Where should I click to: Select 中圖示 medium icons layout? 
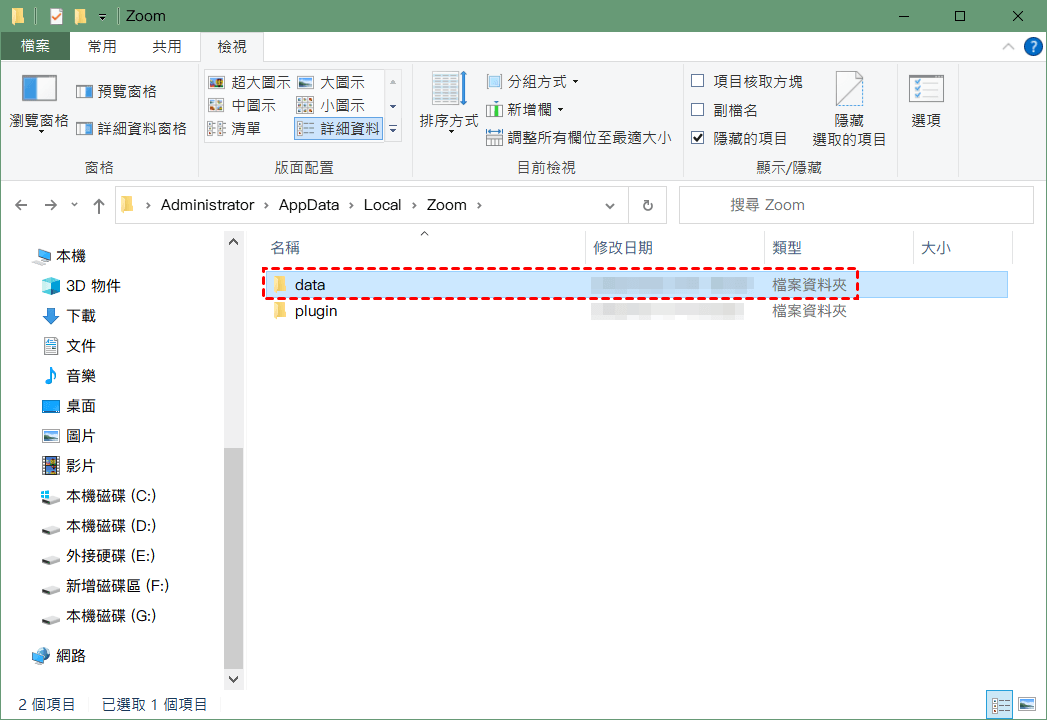[242, 105]
